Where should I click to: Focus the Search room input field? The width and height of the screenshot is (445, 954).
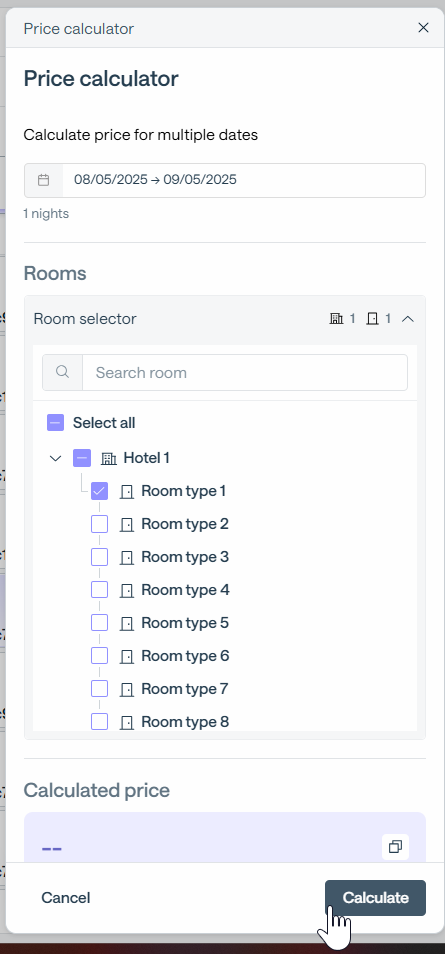tap(245, 372)
